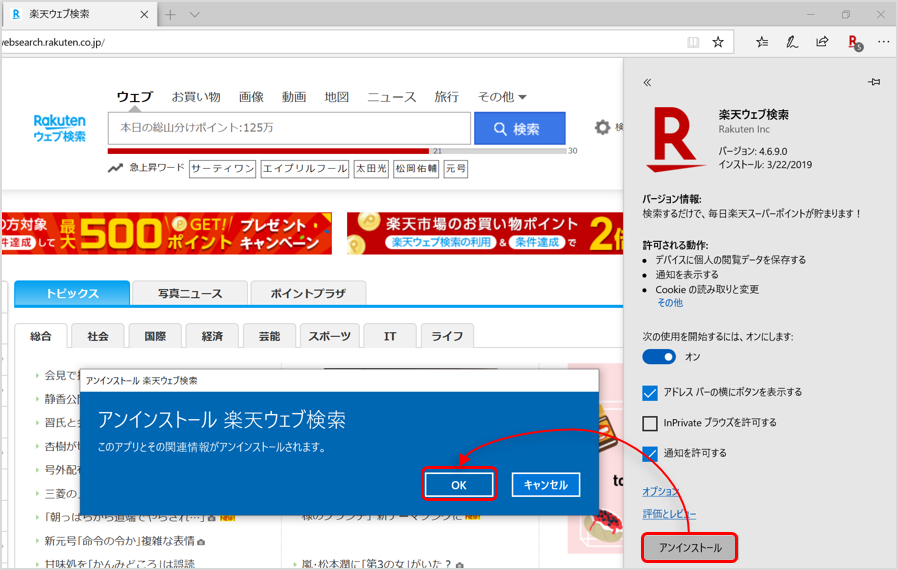Image resolution: width=898 pixels, height=570 pixels.
Task: Click the trending word サーティワン
Action: click(222, 168)
